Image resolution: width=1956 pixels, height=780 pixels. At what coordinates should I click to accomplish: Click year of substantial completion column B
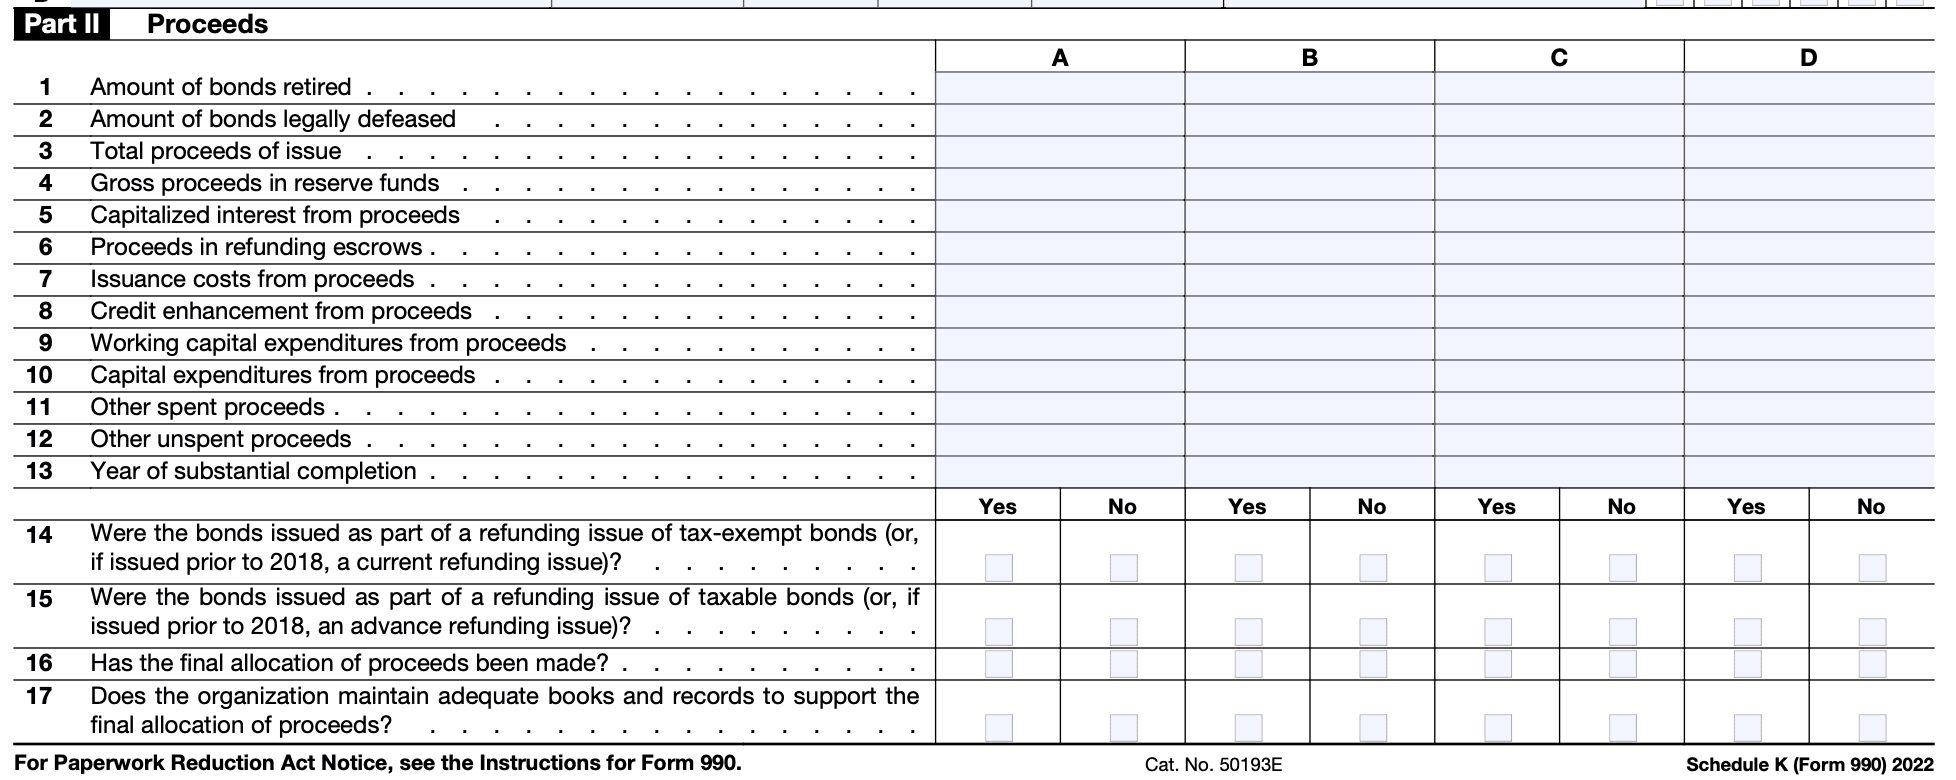pyautogui.click(x=1309, y=472)
